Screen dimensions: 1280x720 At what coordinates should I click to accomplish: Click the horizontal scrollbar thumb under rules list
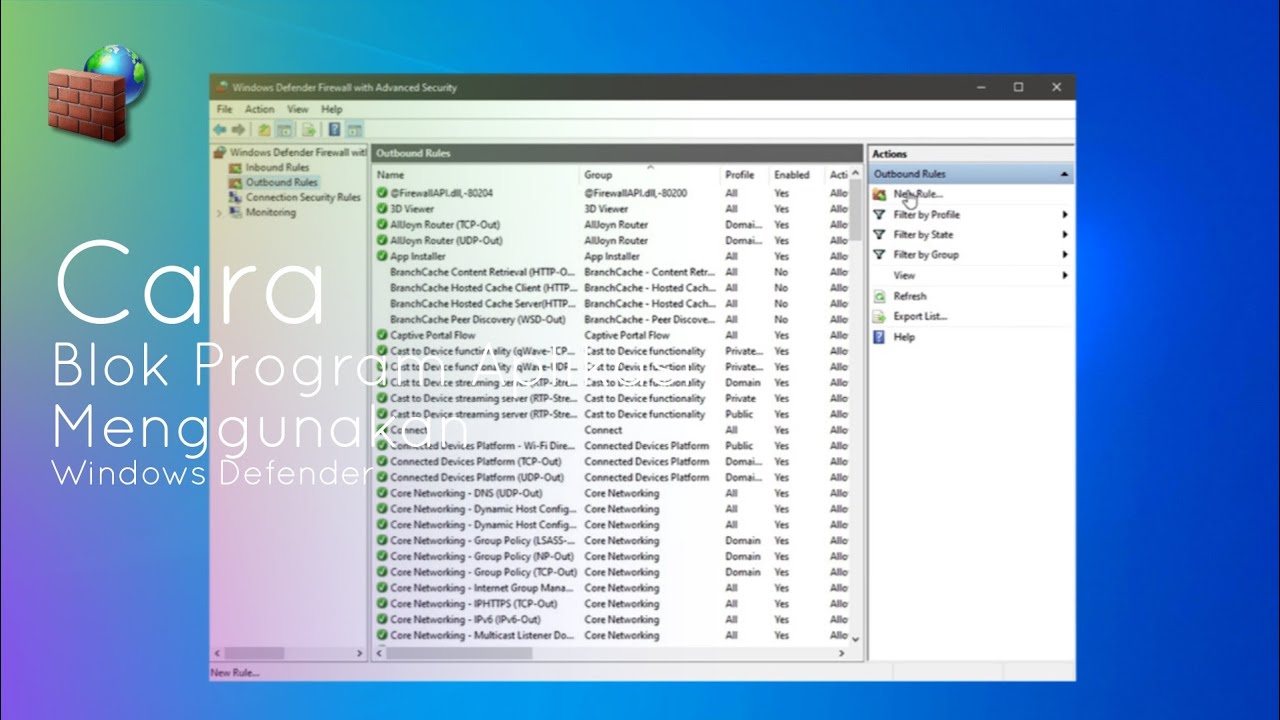[459, 653]
